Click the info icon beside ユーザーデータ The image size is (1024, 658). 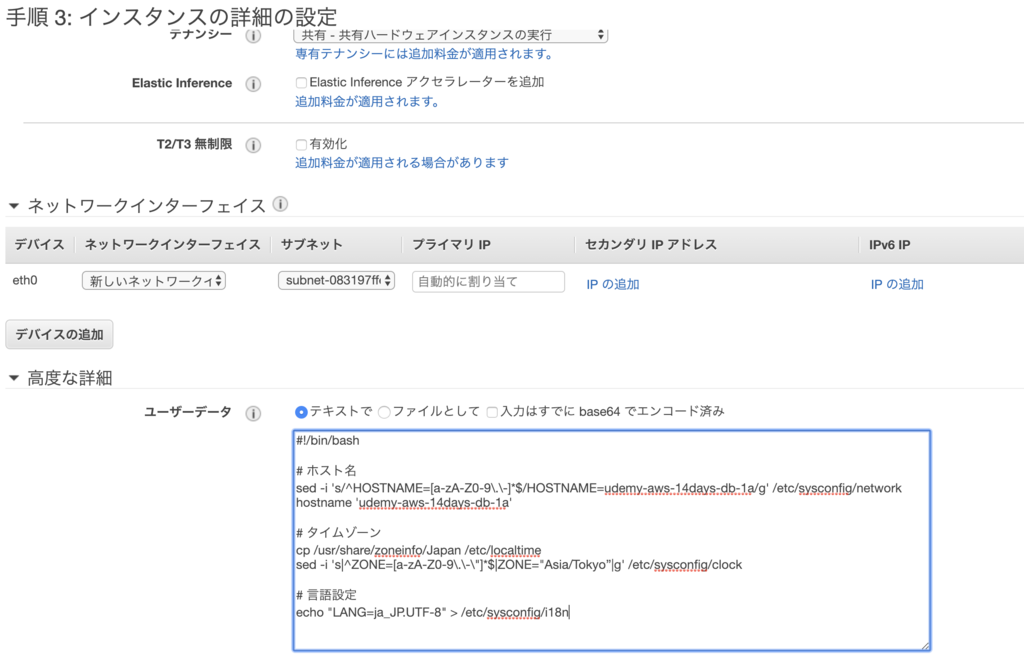click(253, 412)
